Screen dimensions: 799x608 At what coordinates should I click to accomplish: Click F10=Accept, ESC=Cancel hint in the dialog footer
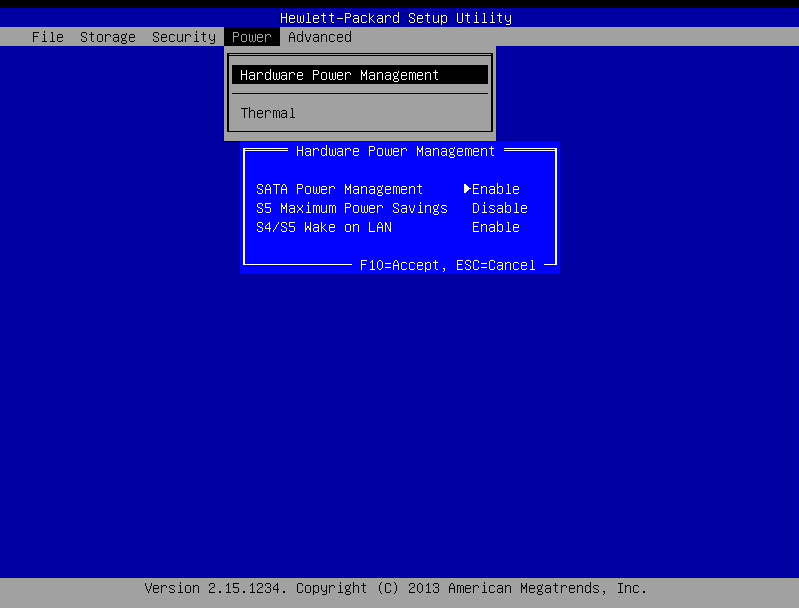click(x=447, y=265)
